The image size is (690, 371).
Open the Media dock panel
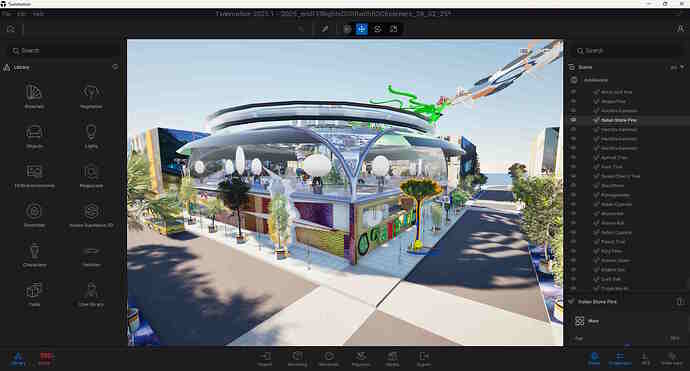point(393,359)
